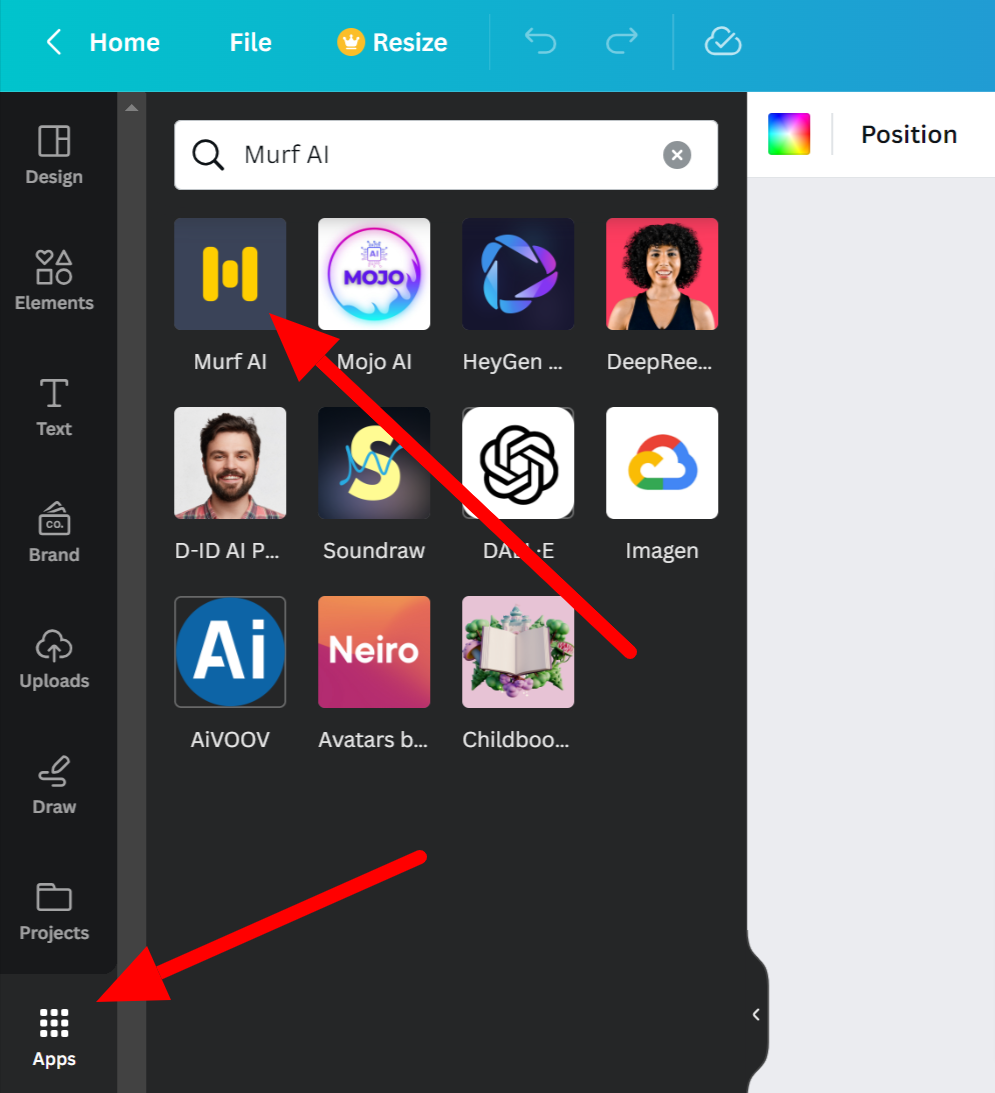
Task: Go back with the Home chevron
Action: coord(54,42)
